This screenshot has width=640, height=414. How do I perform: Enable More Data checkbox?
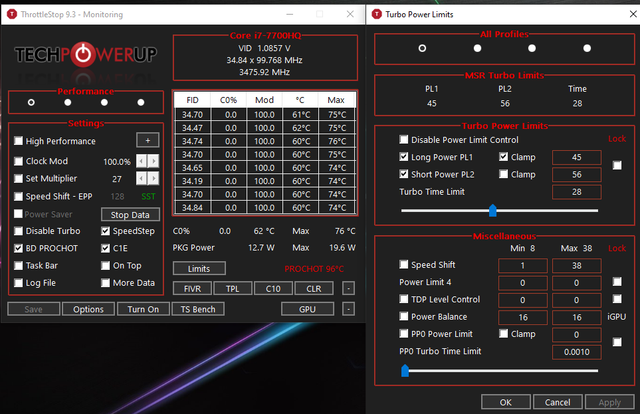coord(105,283)
